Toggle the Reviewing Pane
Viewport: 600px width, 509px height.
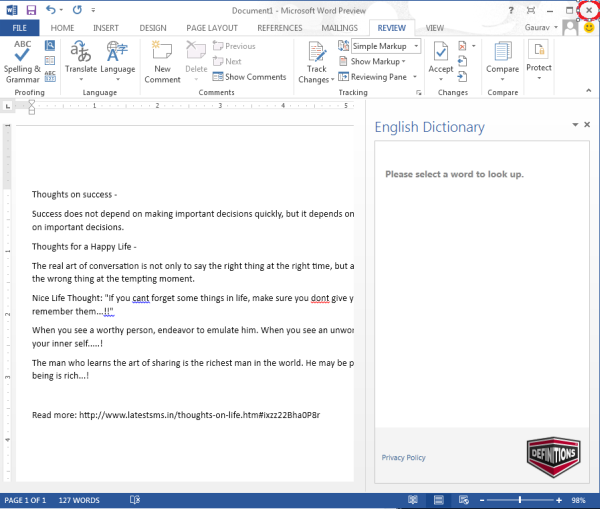click(x=373, y=77)
